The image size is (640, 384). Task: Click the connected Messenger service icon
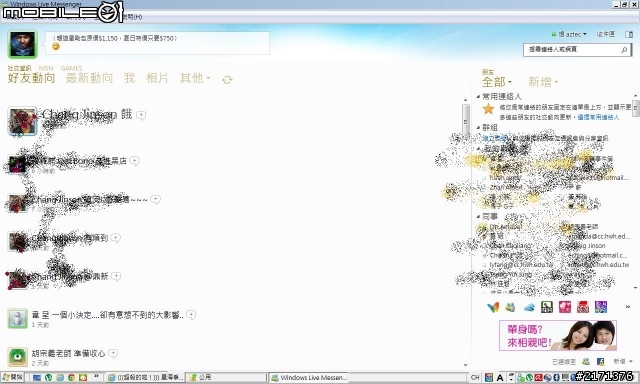[586, 362]
